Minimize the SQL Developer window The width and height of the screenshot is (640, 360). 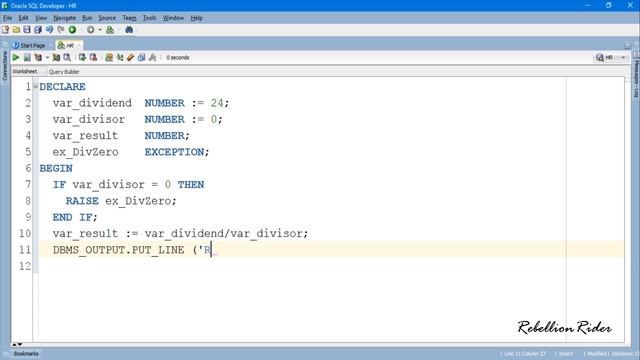pos(588,5)
